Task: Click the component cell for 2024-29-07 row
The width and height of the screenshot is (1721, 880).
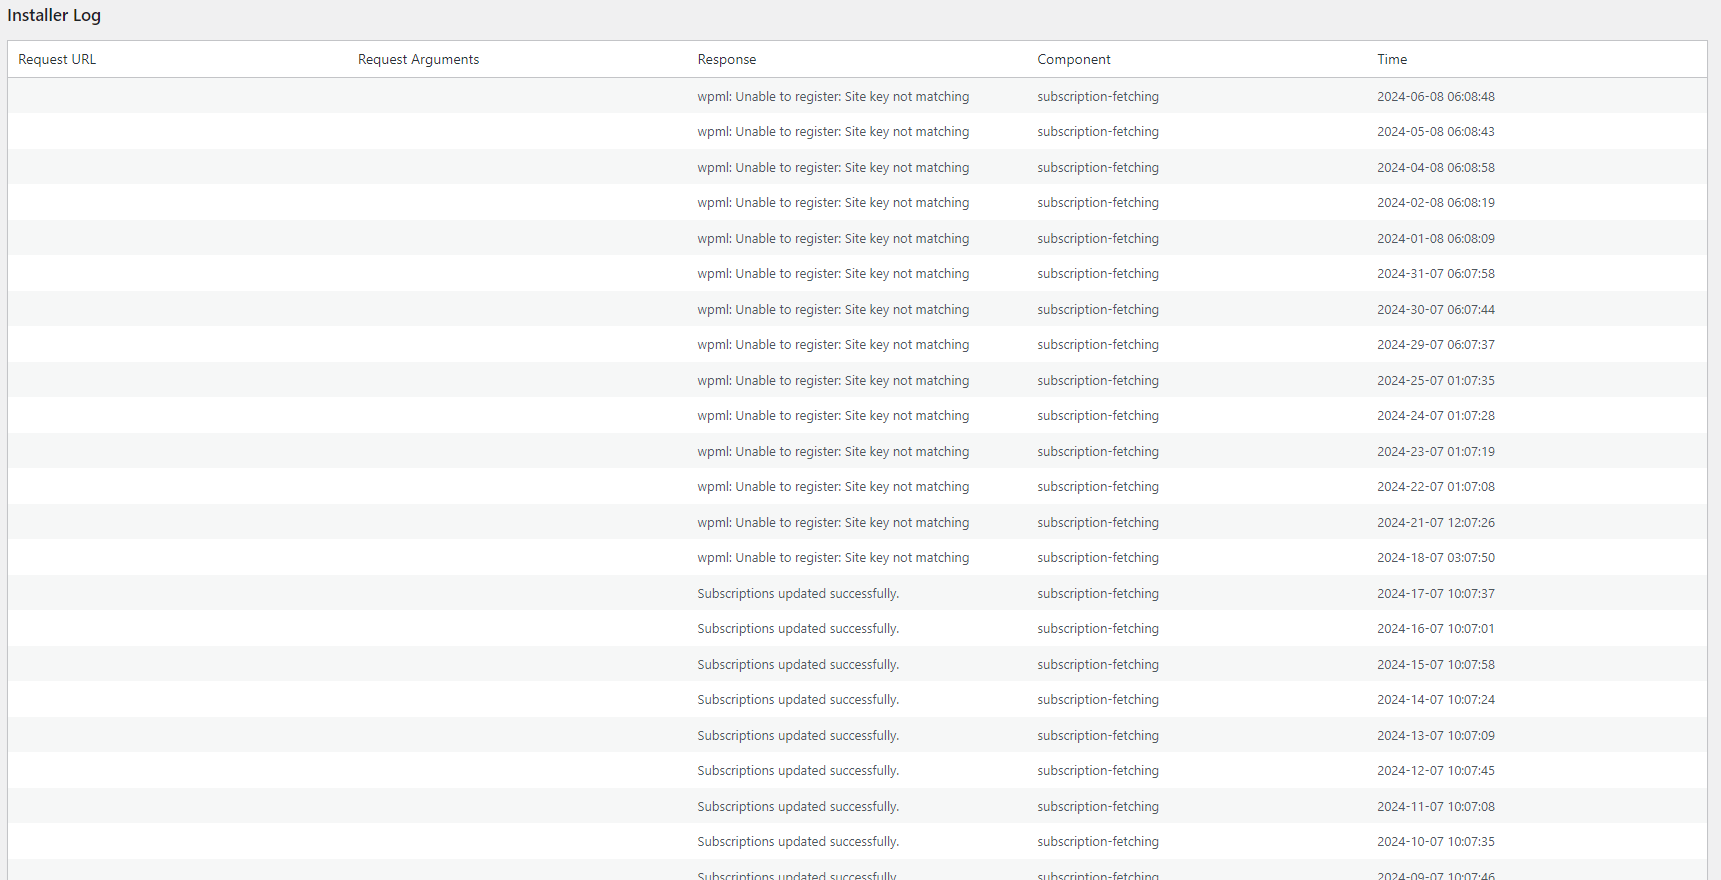Action: (x=1097, y=345)
